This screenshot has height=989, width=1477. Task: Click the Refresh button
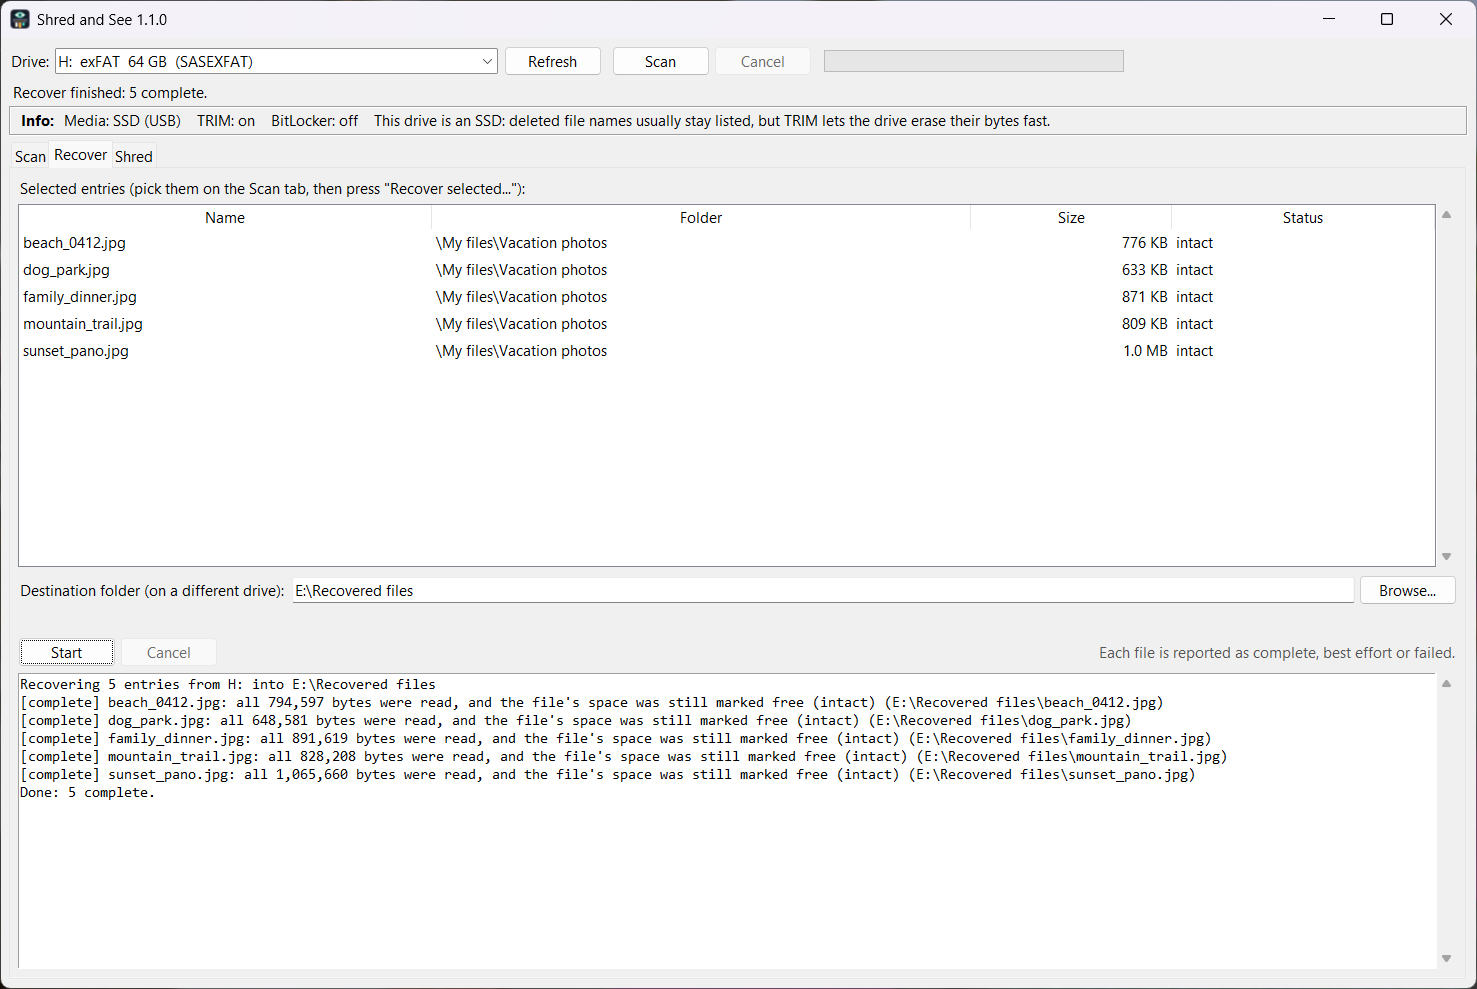[x=553, y=61]
